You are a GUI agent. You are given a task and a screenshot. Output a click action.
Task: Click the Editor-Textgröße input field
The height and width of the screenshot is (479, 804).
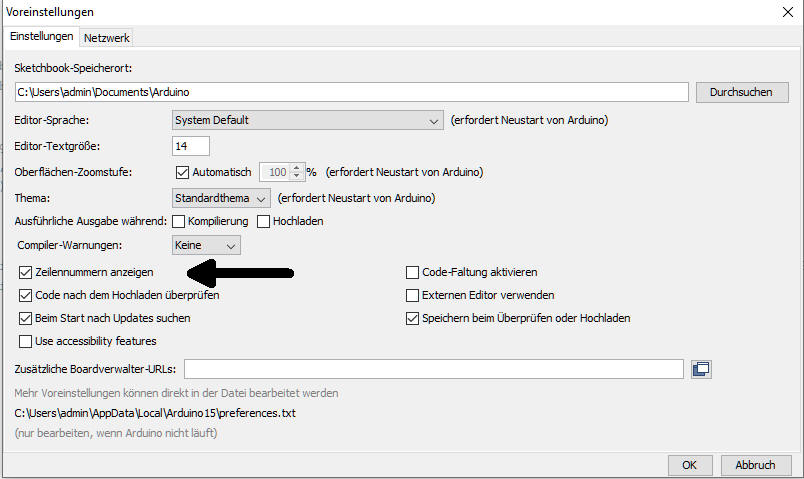(x=191, y=146)
